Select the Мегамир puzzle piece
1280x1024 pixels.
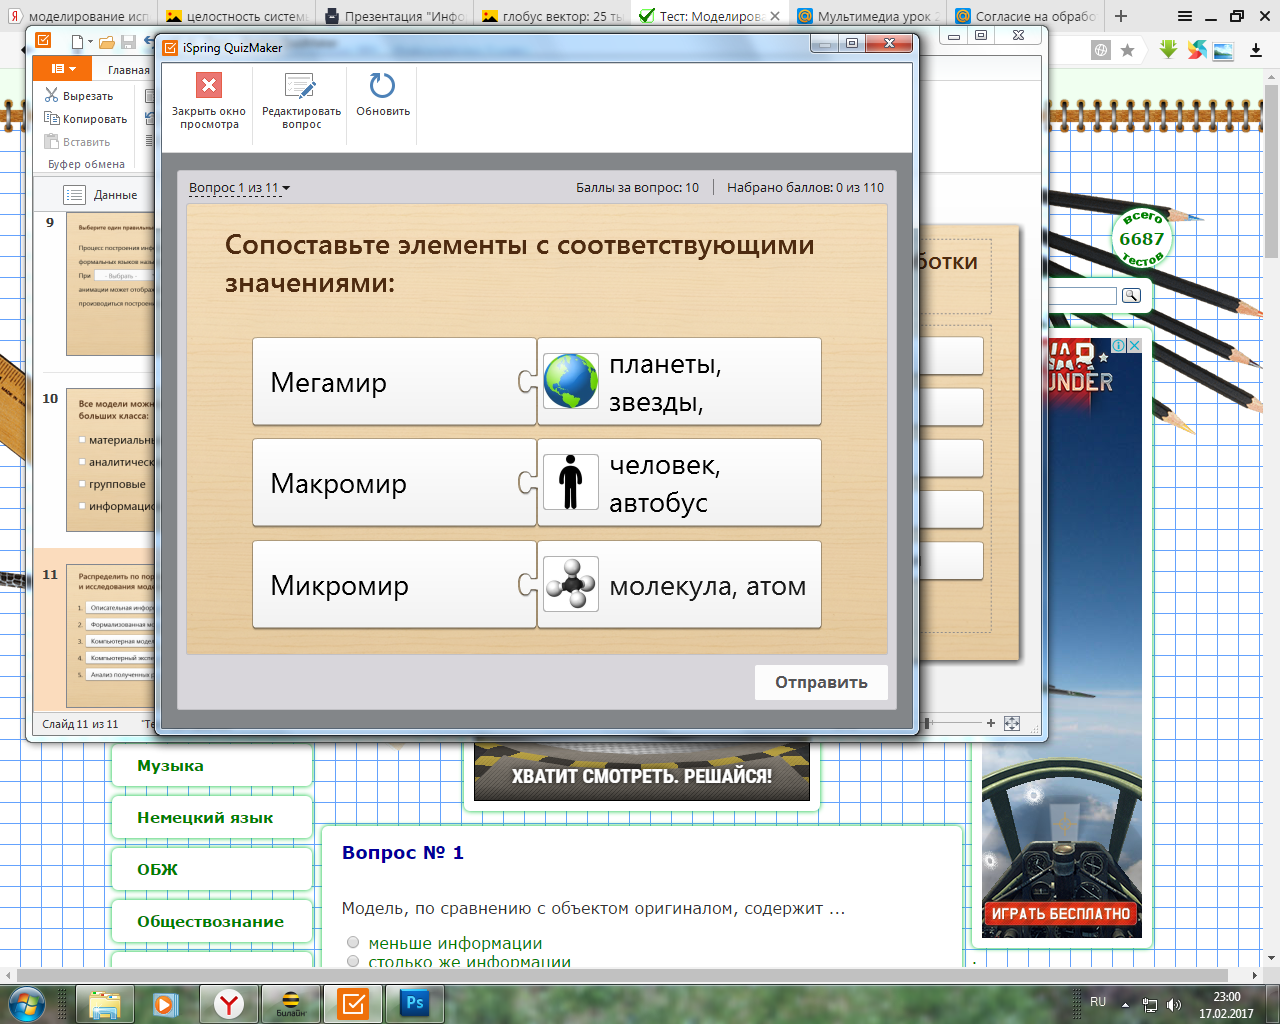[x=394, y=382]
